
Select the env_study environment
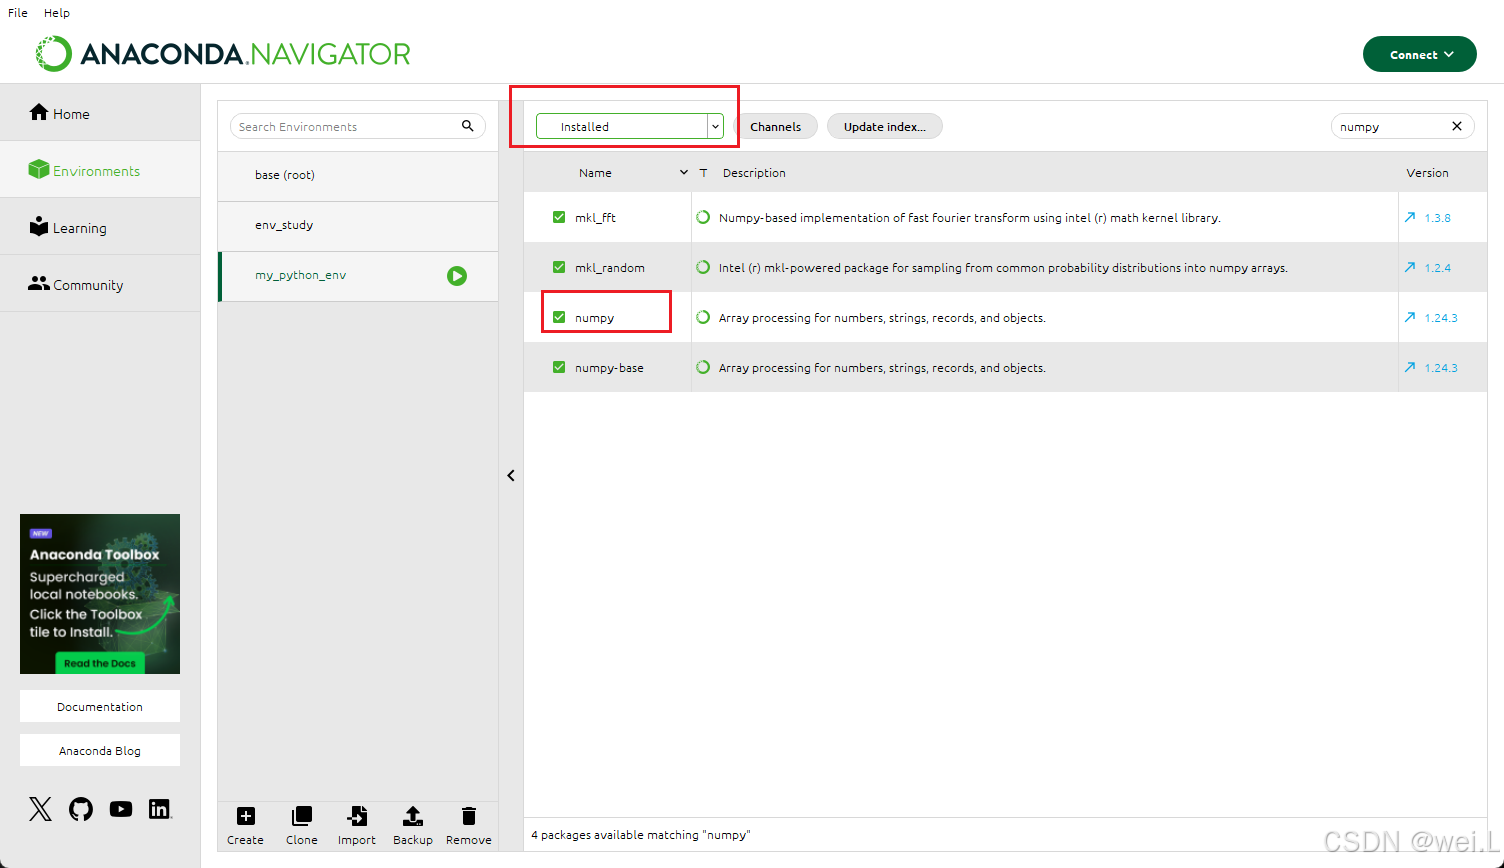(x=358, y=226)
